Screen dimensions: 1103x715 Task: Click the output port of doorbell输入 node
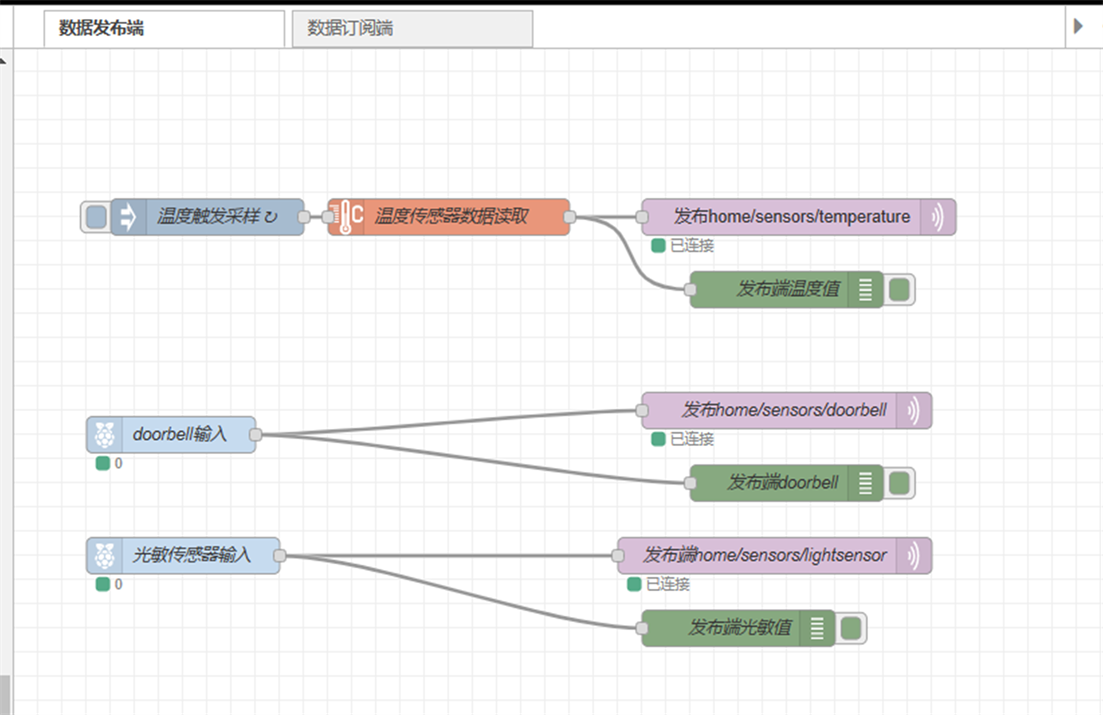255,435
